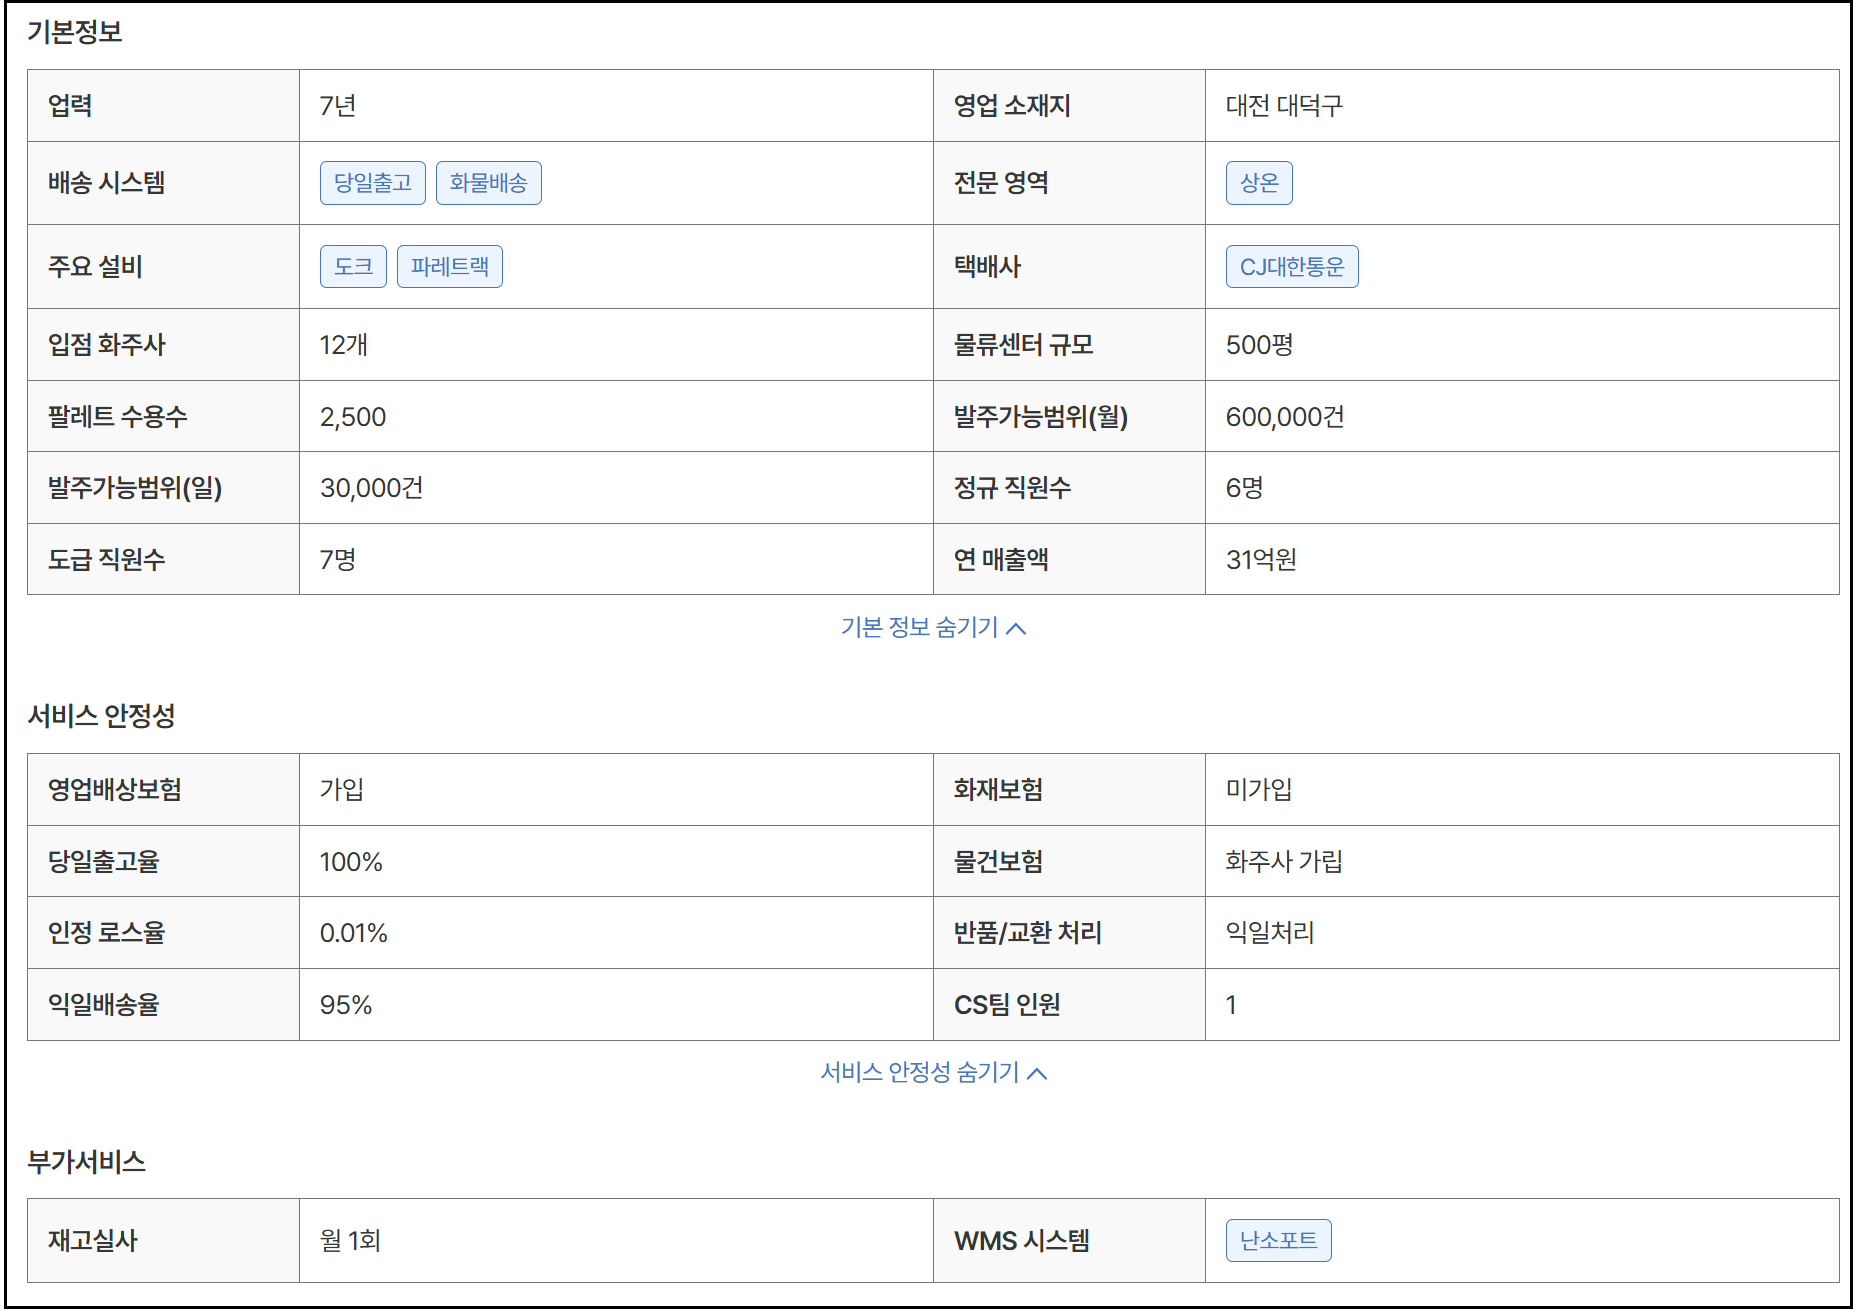Click the 당일출고 tag
The width and height of the screenshot is (1858, 1310).
tap(373, 183)
